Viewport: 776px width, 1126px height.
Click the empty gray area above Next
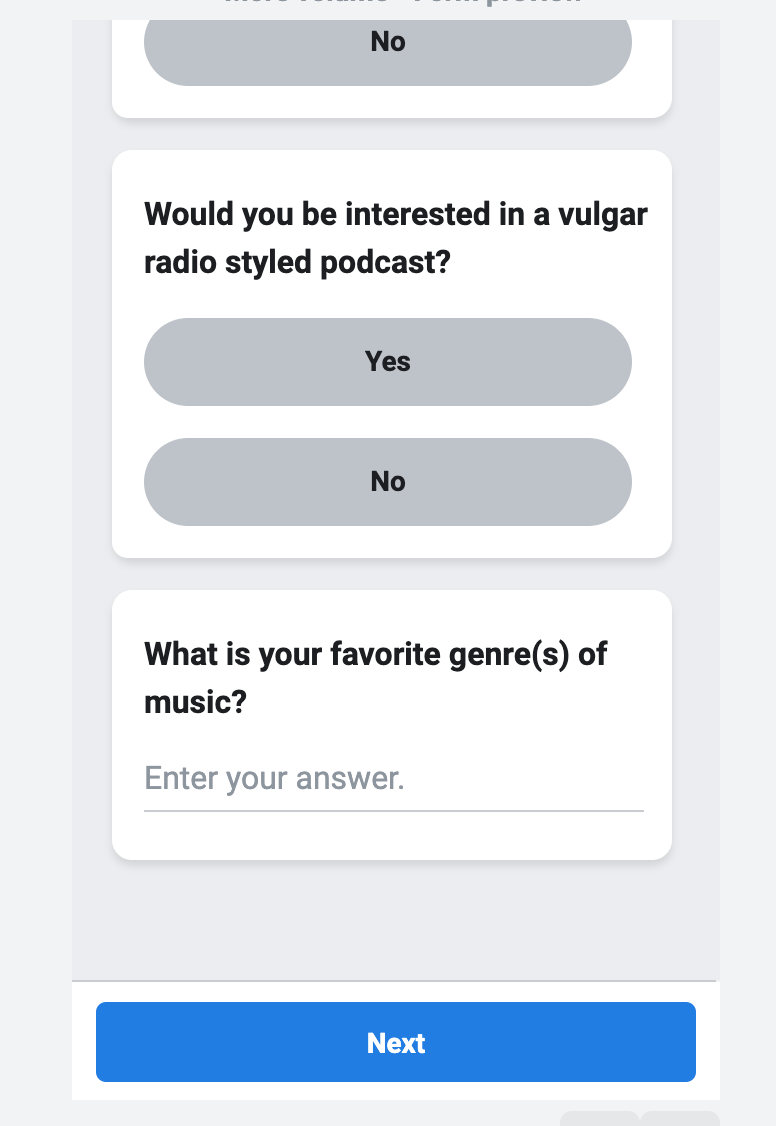pos(395,920)
